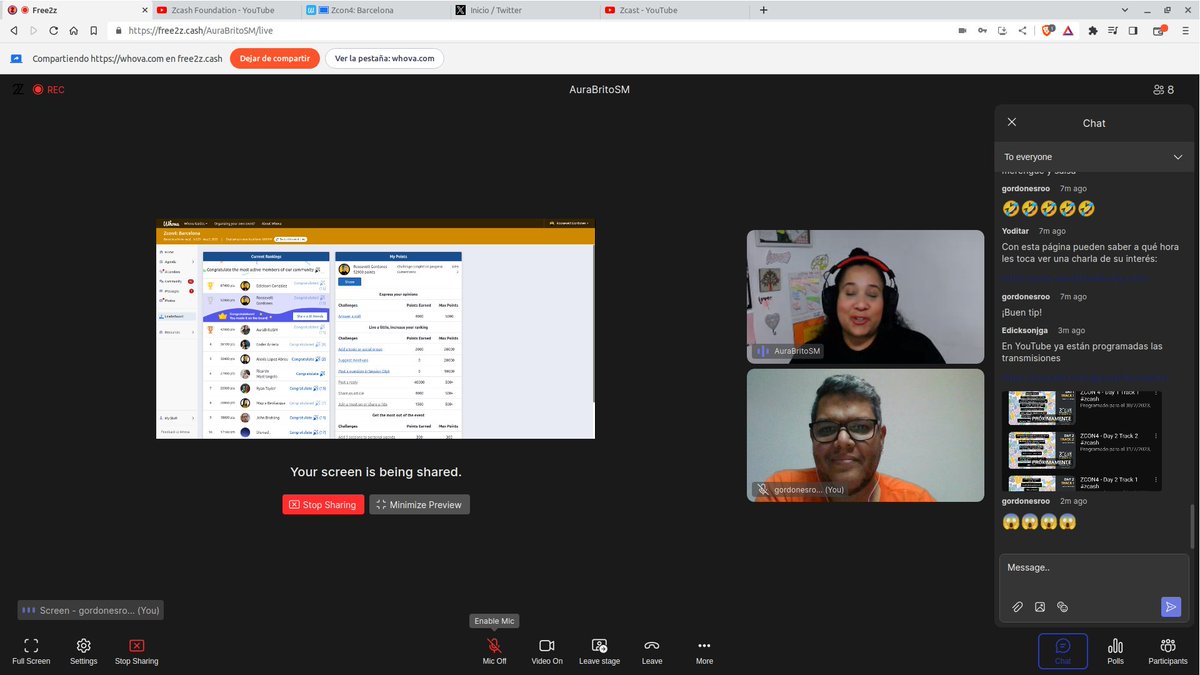Click the shared whova screen preview
This screenshot has height=675, width=1200.
pyautogui.click(x=375, y=328)
